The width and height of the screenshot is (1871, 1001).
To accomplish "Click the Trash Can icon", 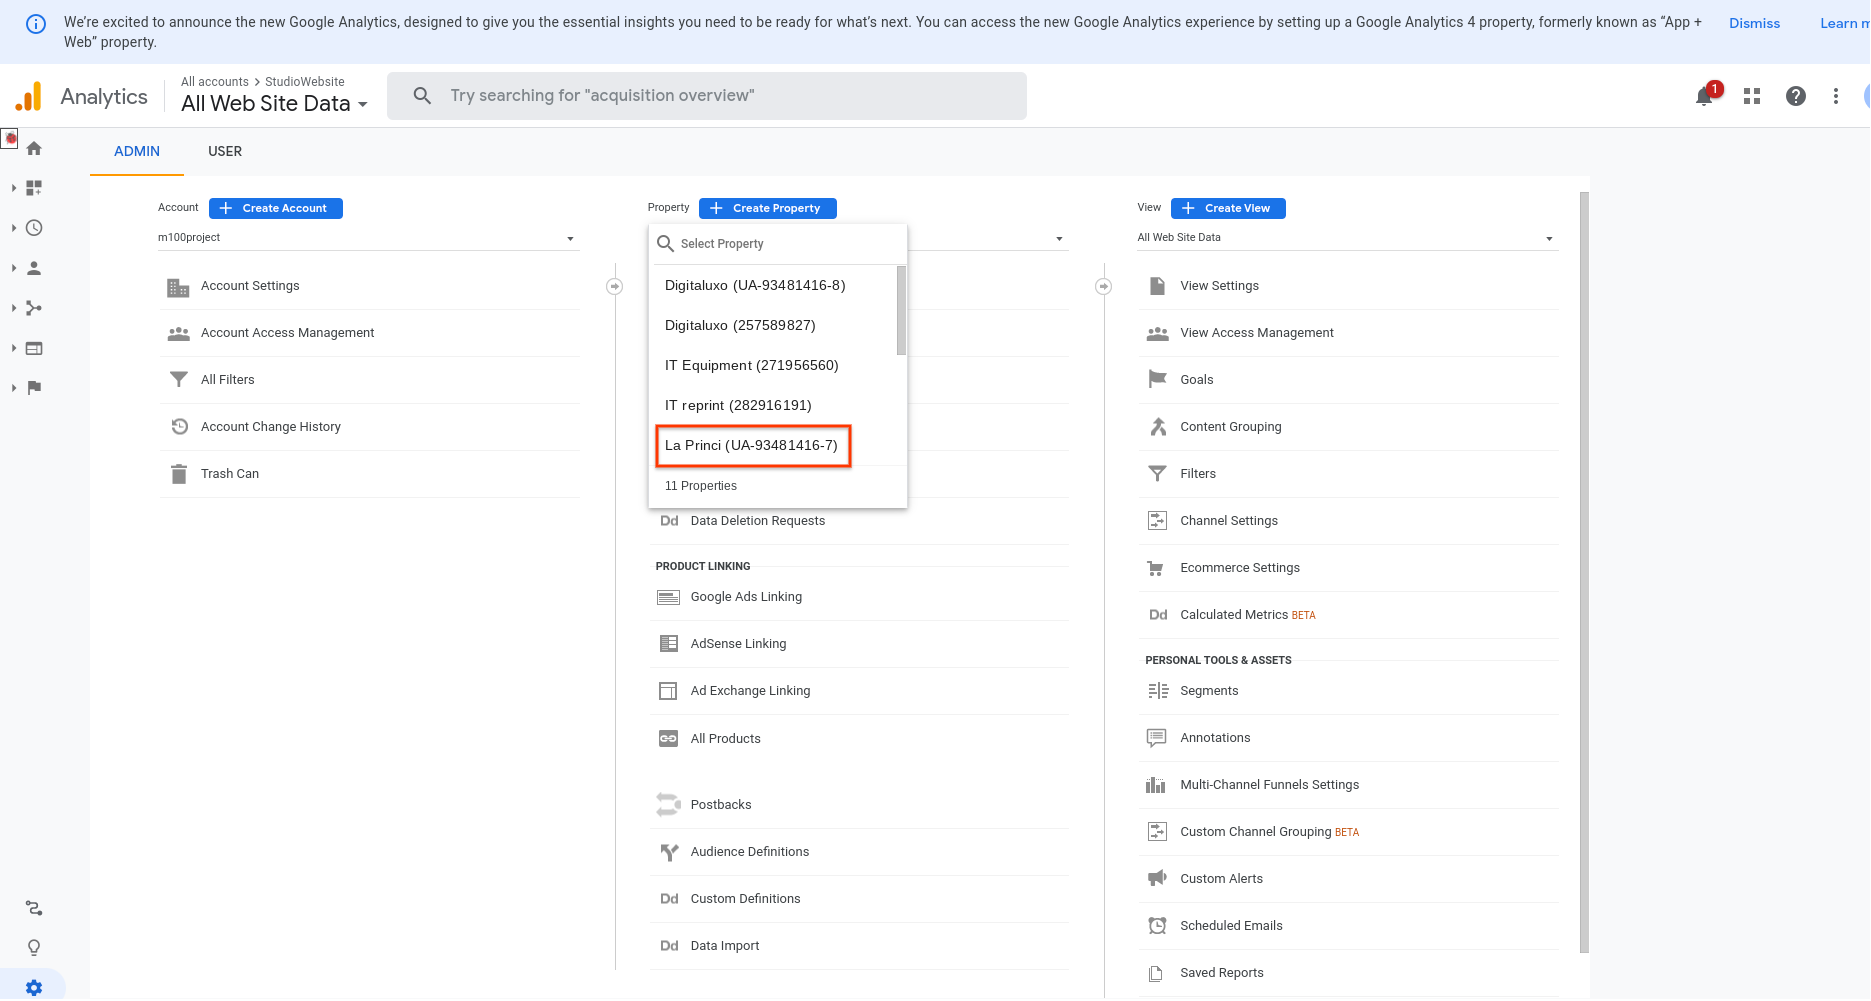I will pos(178,474).
